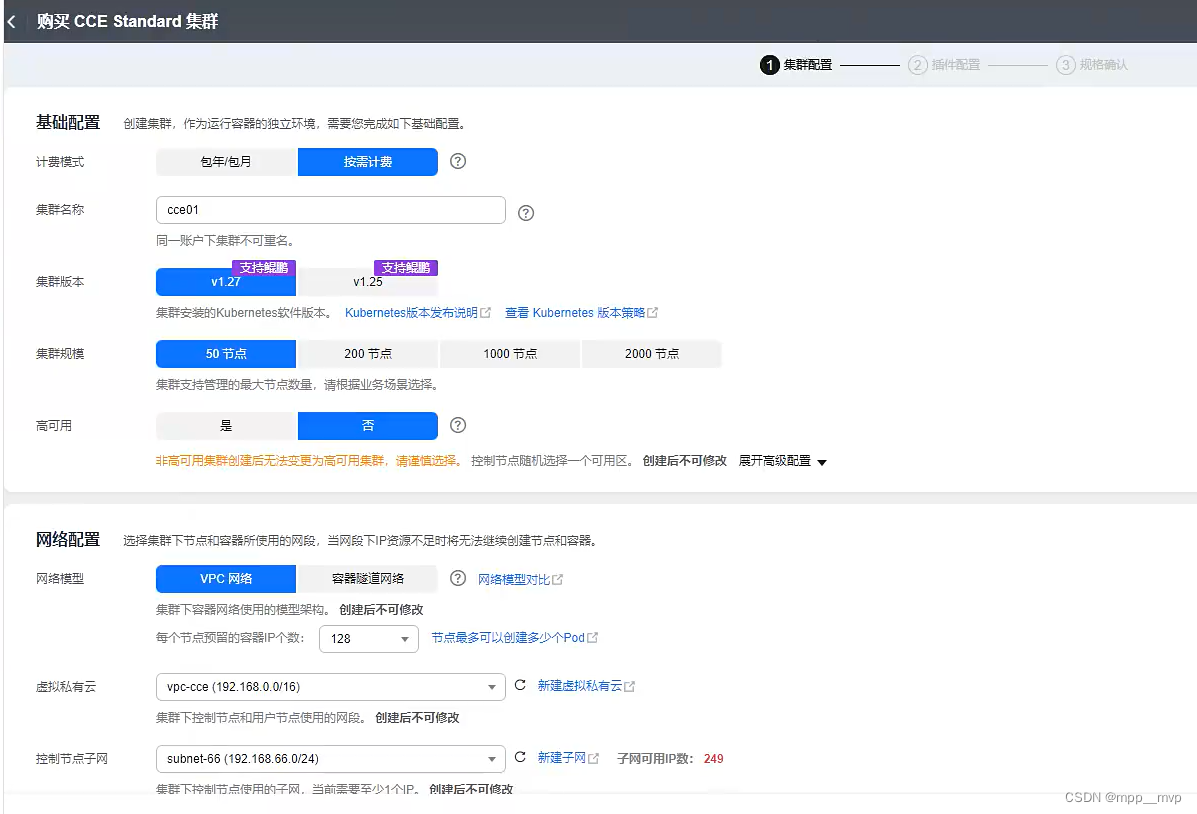Switch network model to 容器隧道网络
Viewport: 1197px width, 814px height.
(x=368, y=578)
